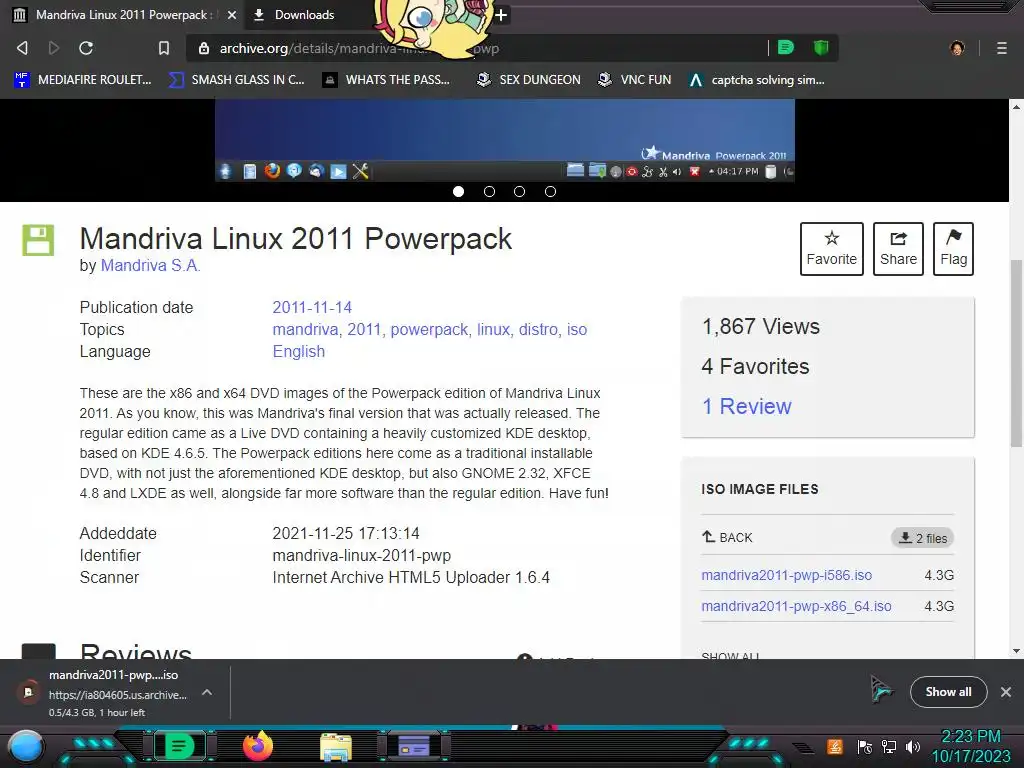Open the orange tray application icon
1024x768 pixels.
click(x=835, y=746)
